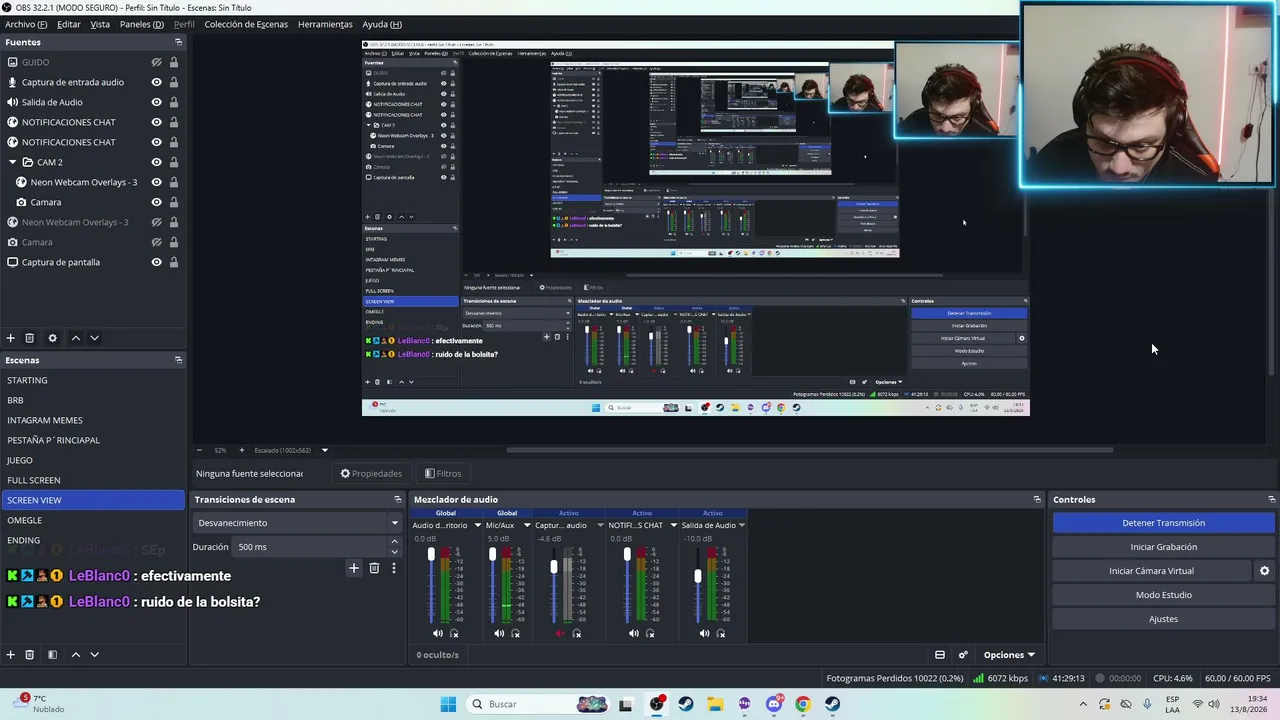Move source up with Fuentes arrow
The image size is (1280, 720).
tap(75, 338)
